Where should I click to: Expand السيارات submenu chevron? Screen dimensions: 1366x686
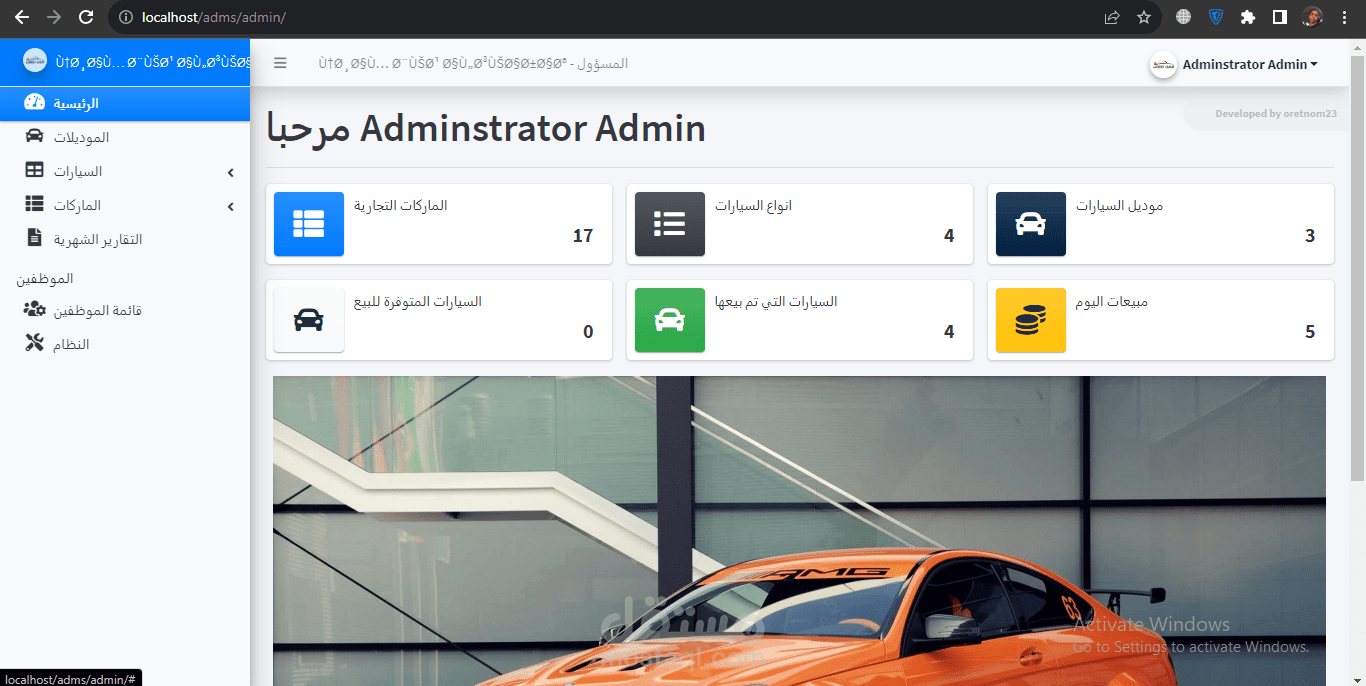(x=231, y=172)
